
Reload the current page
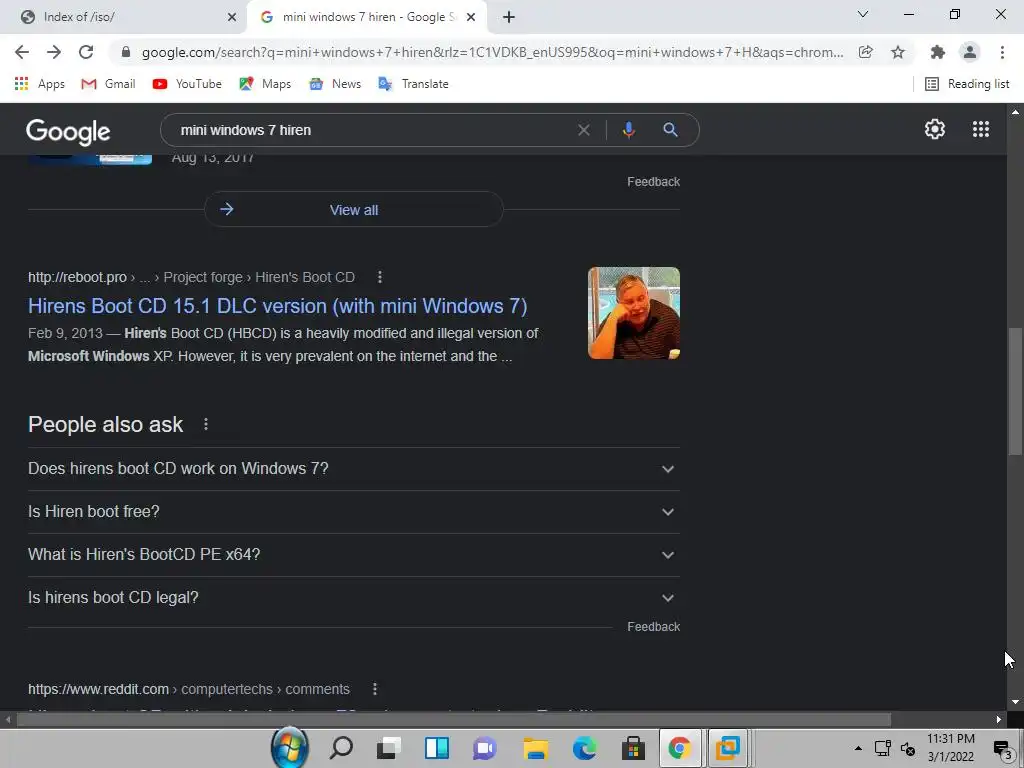click(x=86, y=52)
